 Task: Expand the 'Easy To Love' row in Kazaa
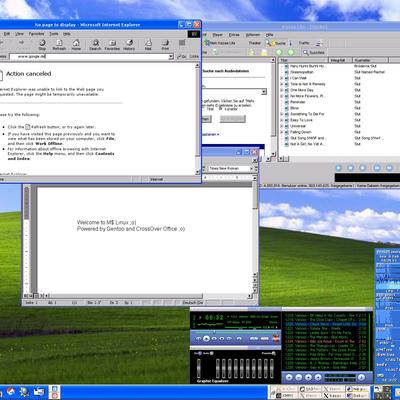click(x=282, y=120)
